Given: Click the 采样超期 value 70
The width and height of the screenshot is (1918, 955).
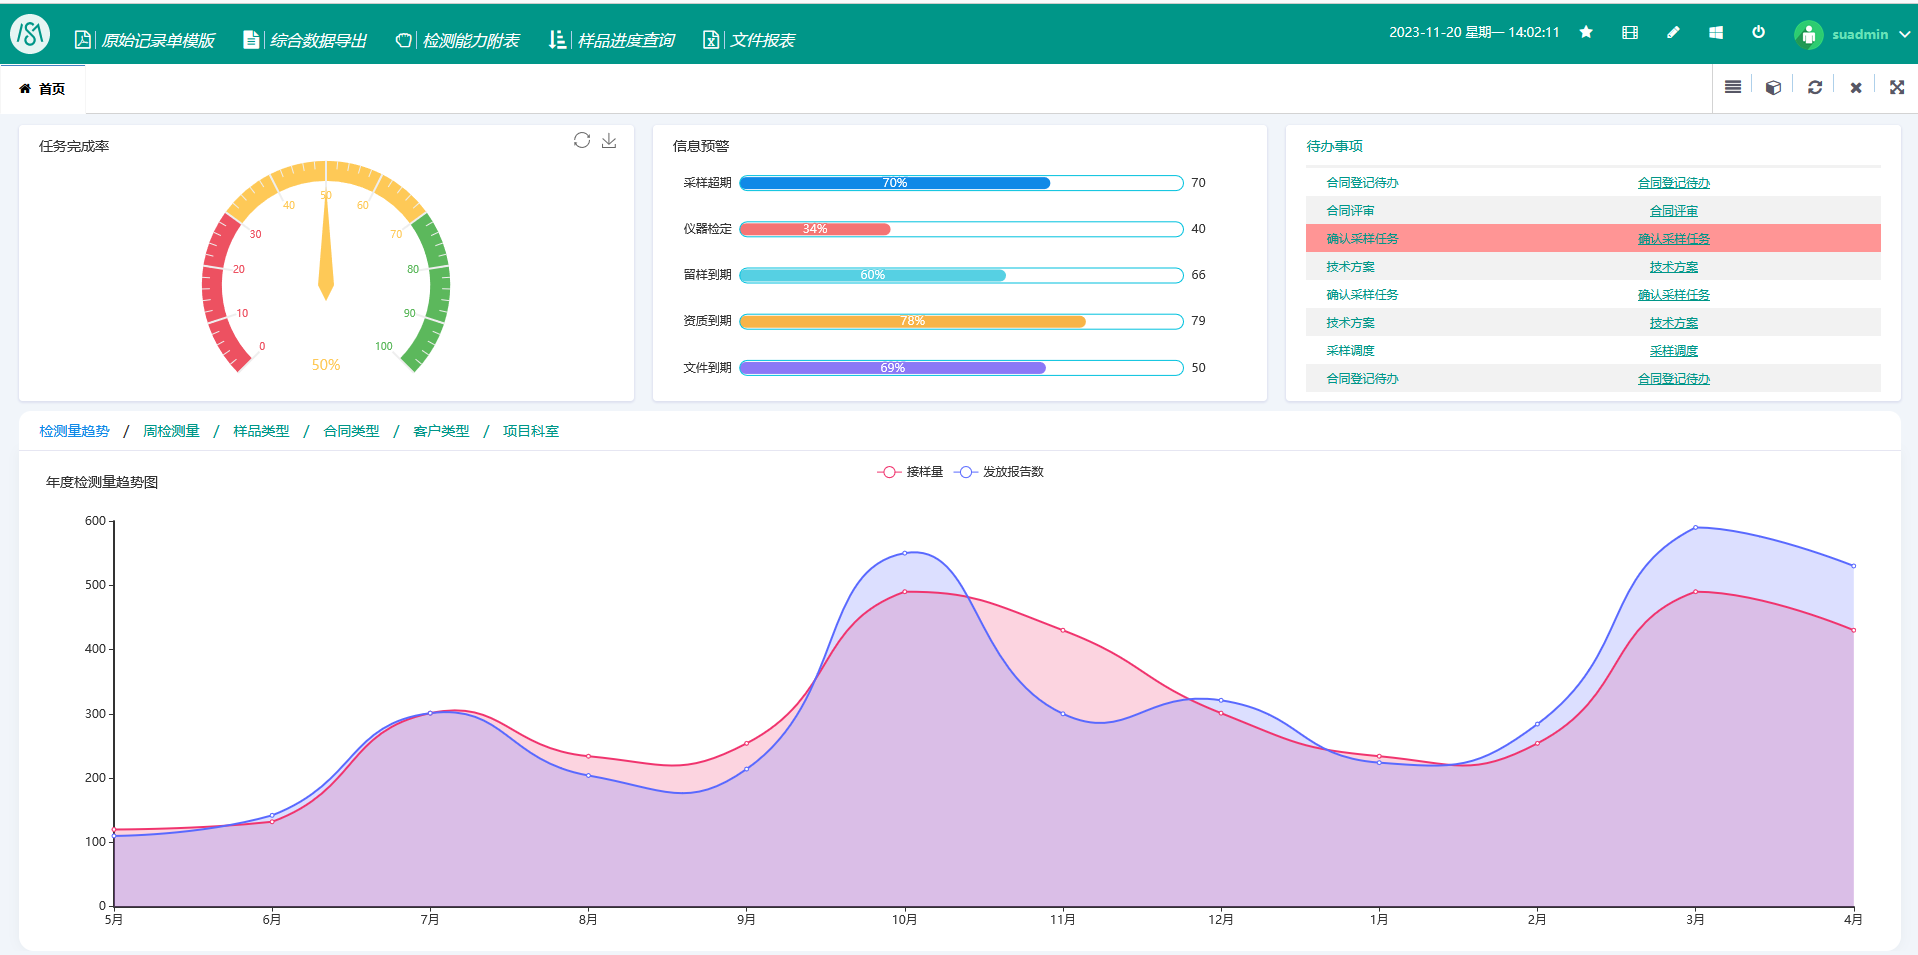Looking at the screenshot, I should [x=1198, y=183].
